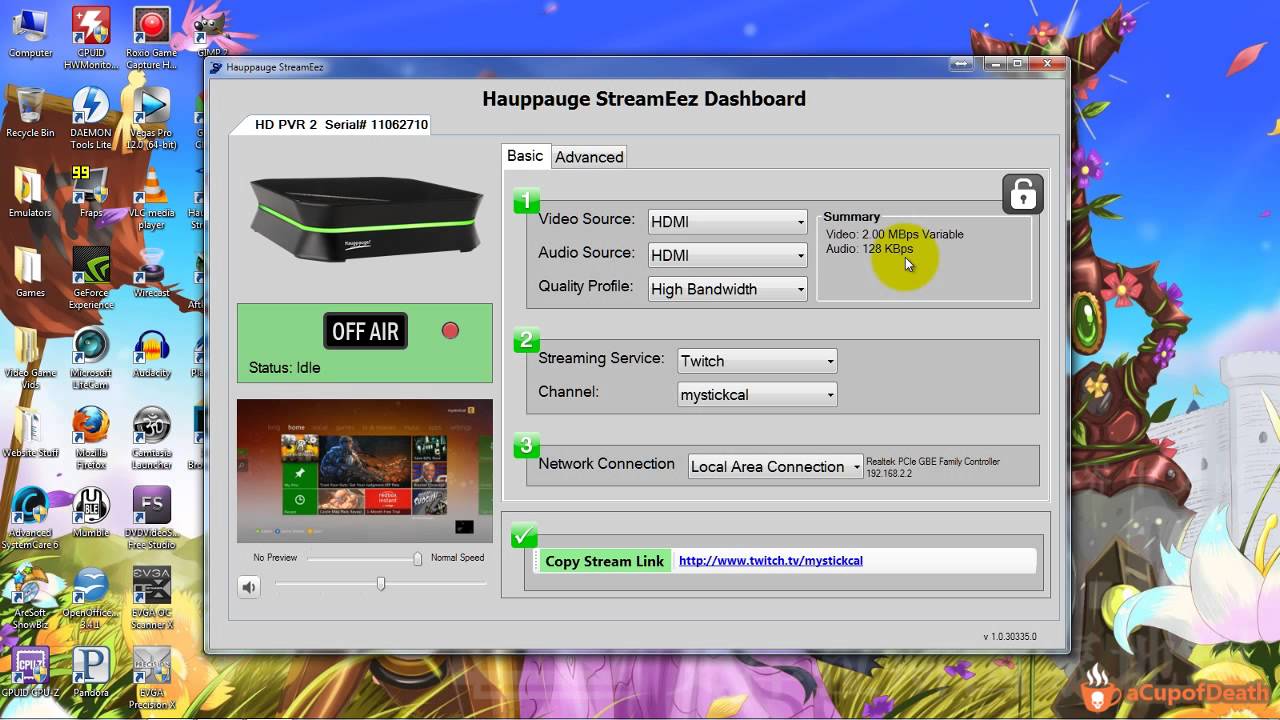The height and width of the screenshot is (720, 1280).
Task: Open EVGA OC Scanner X
Action: click(x=151, y=598)
